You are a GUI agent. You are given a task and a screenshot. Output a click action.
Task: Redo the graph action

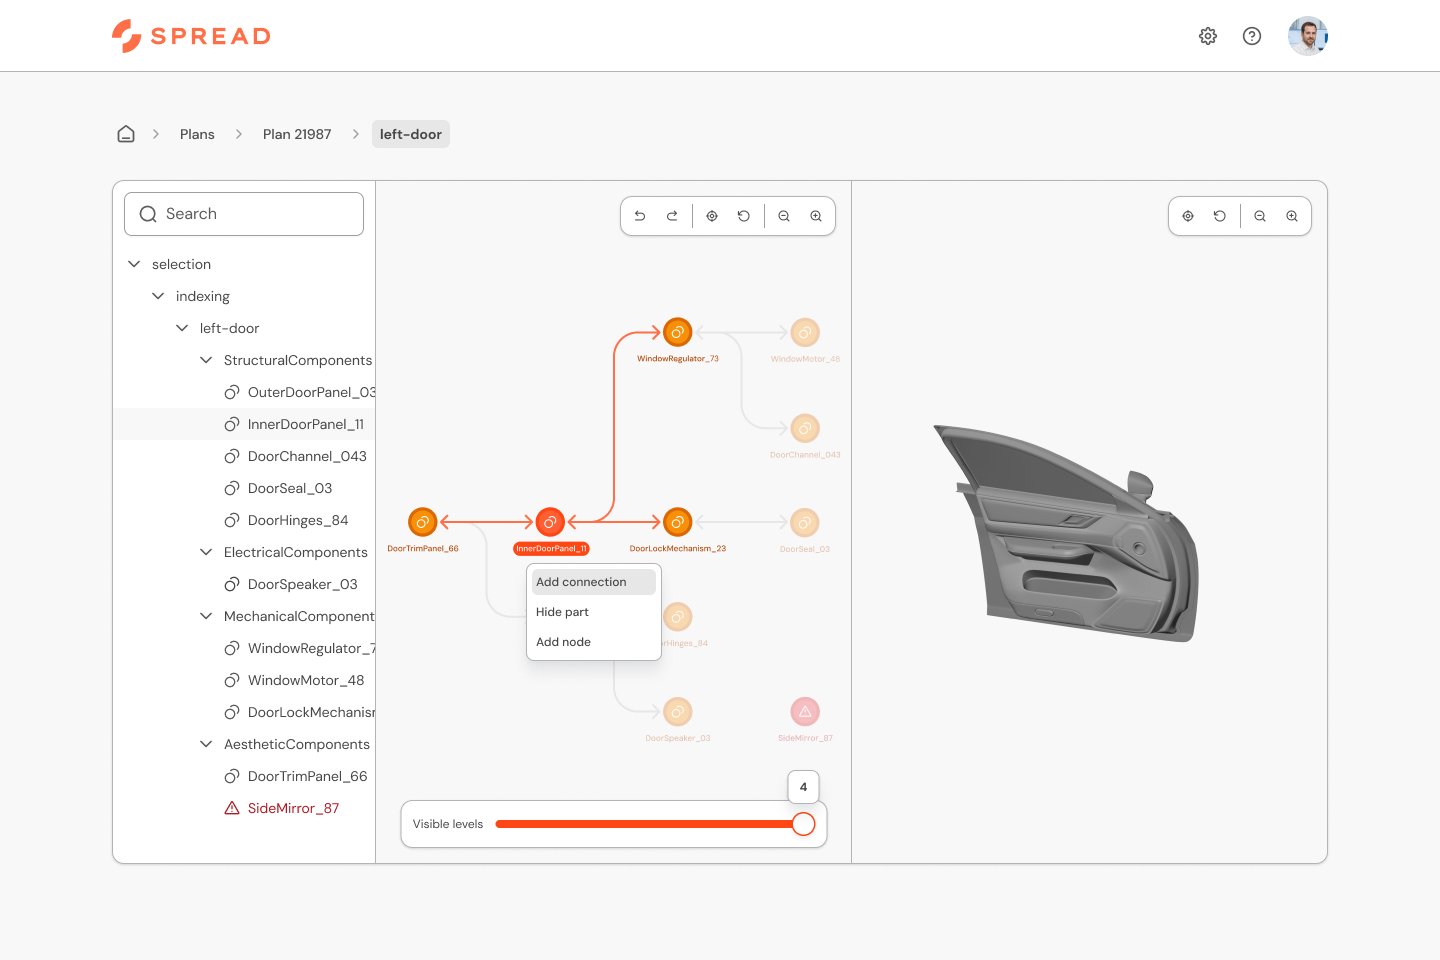(x=672, y=216)
